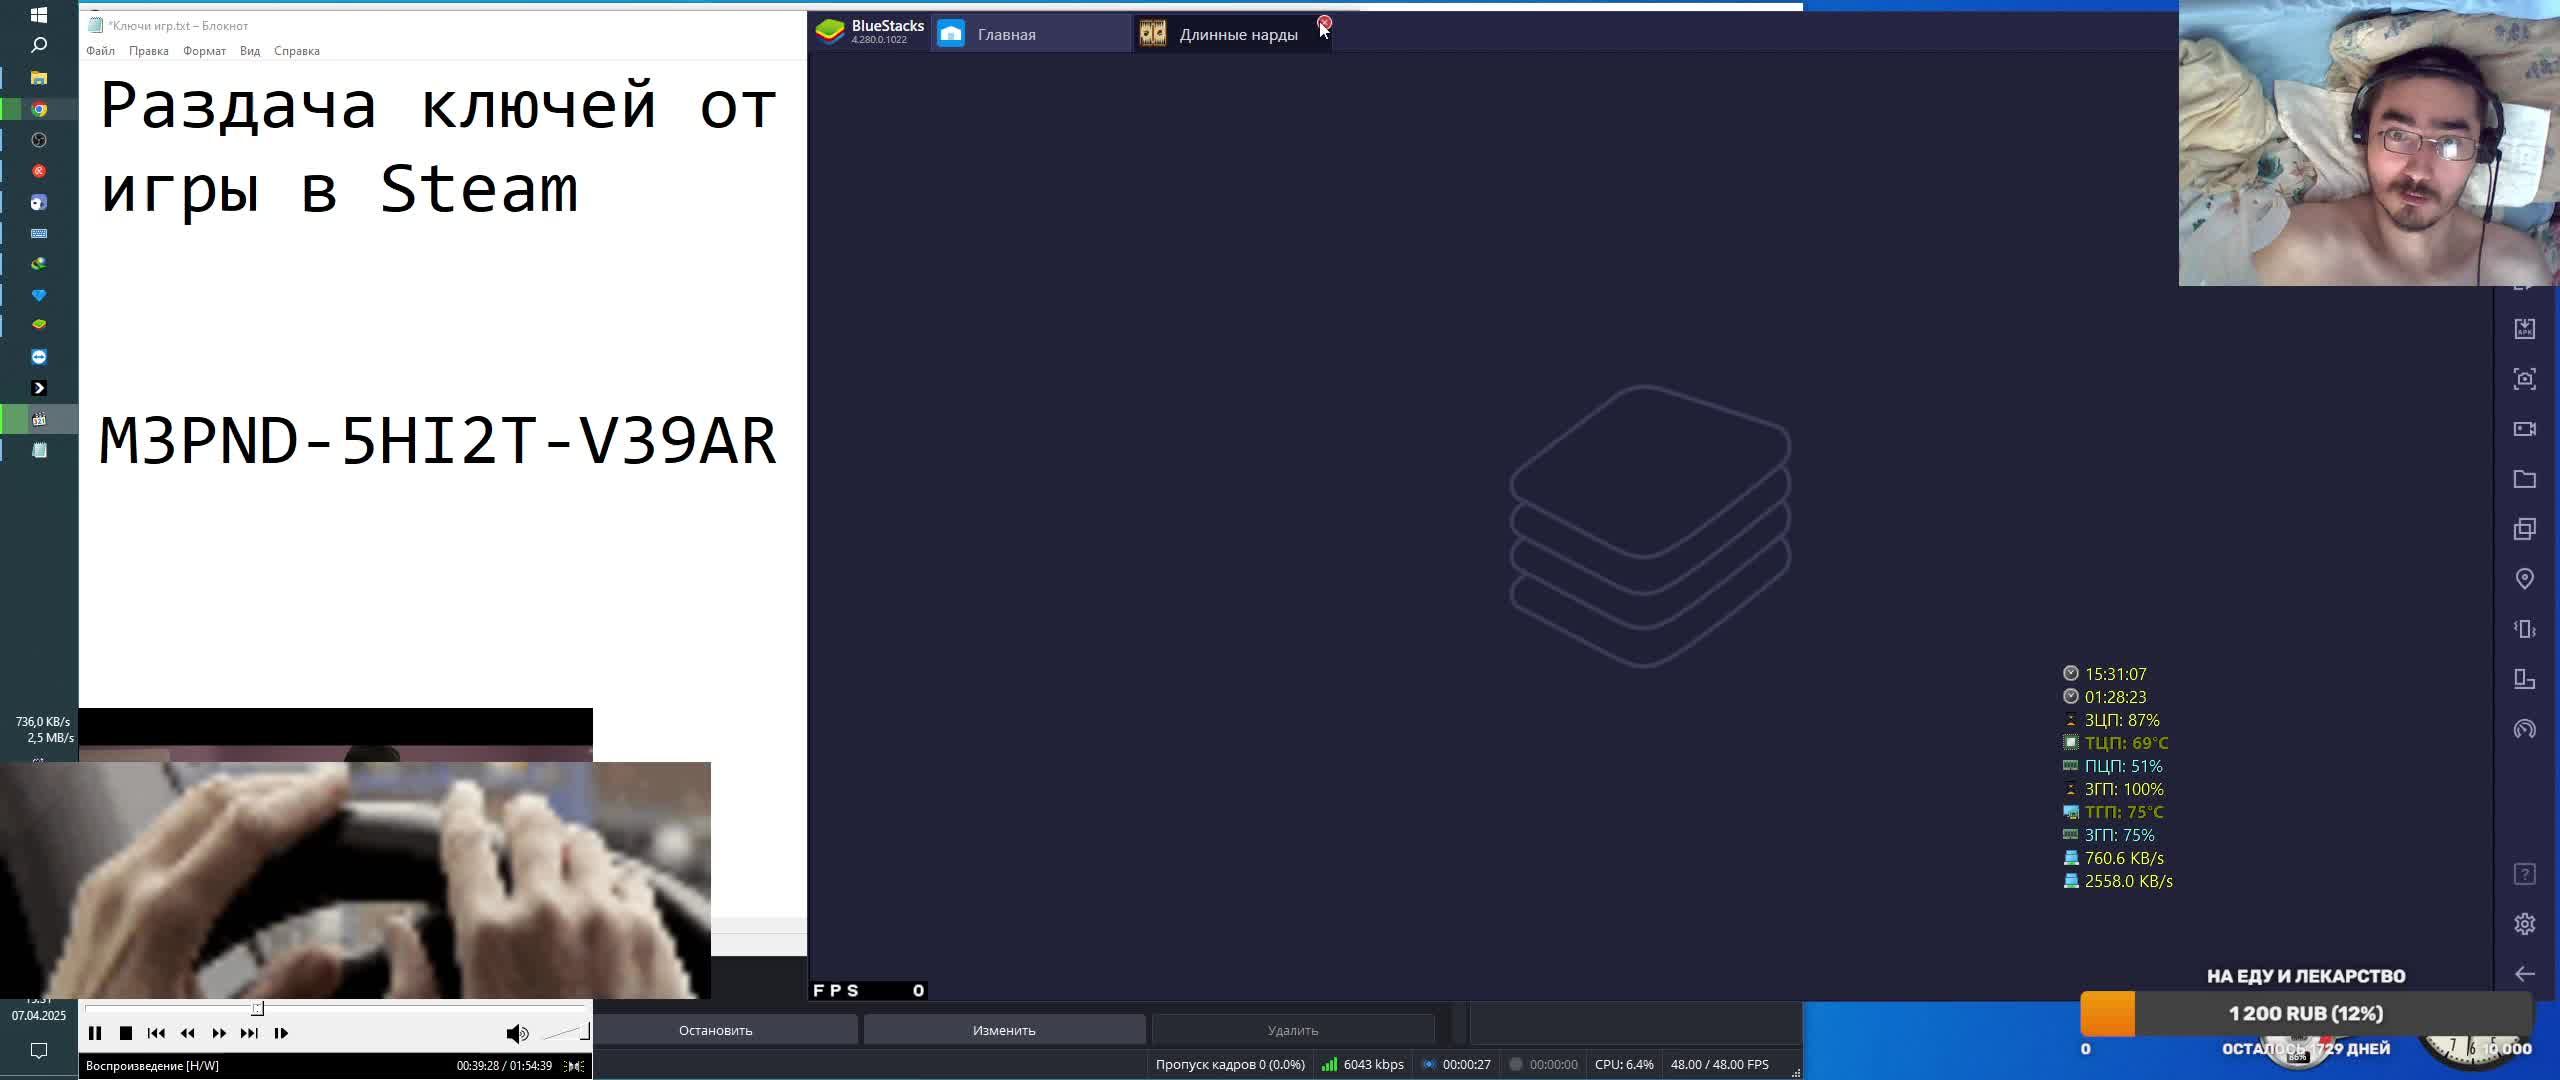
Task: Skip to the next track in the player
Action: point(249,1033)
